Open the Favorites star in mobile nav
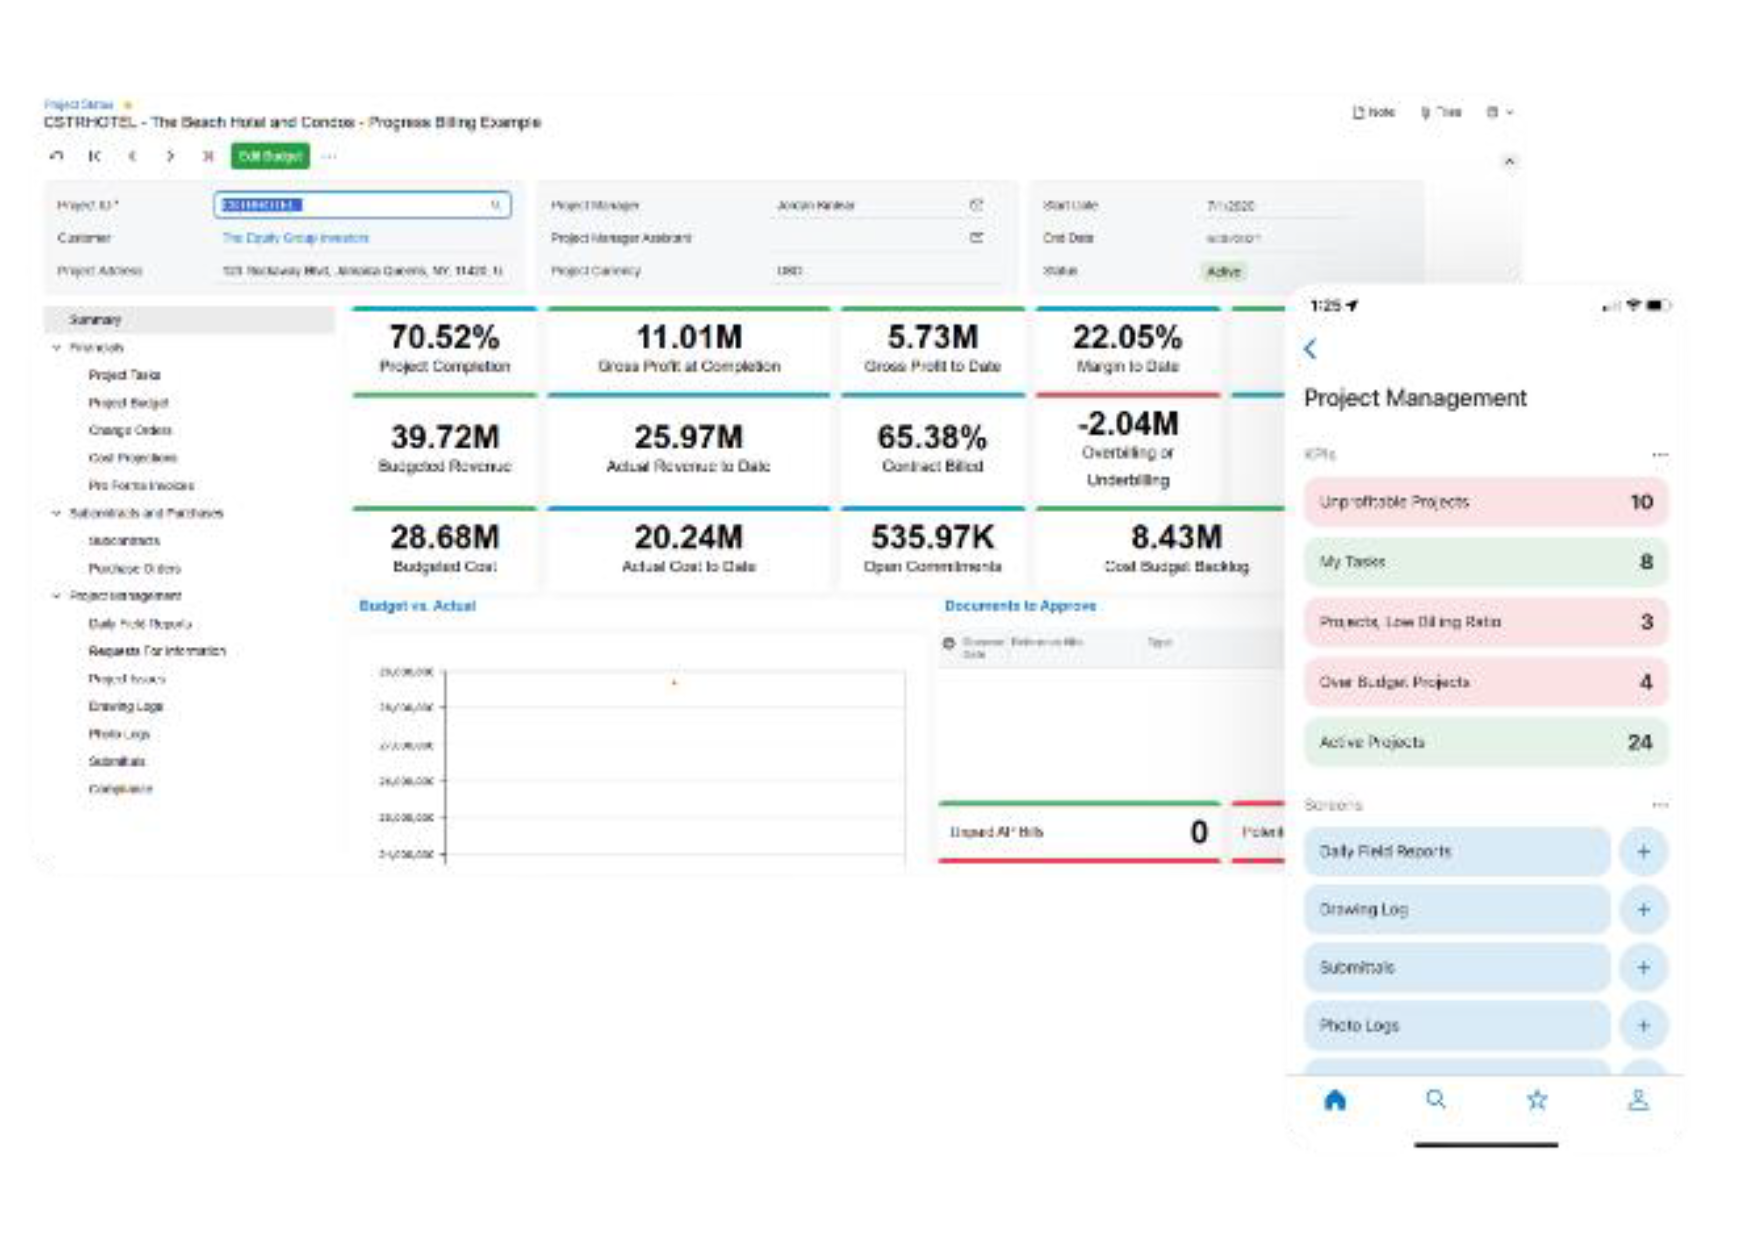The width and height of the screenshot is (1748, 1240). pos(1537,1100)
